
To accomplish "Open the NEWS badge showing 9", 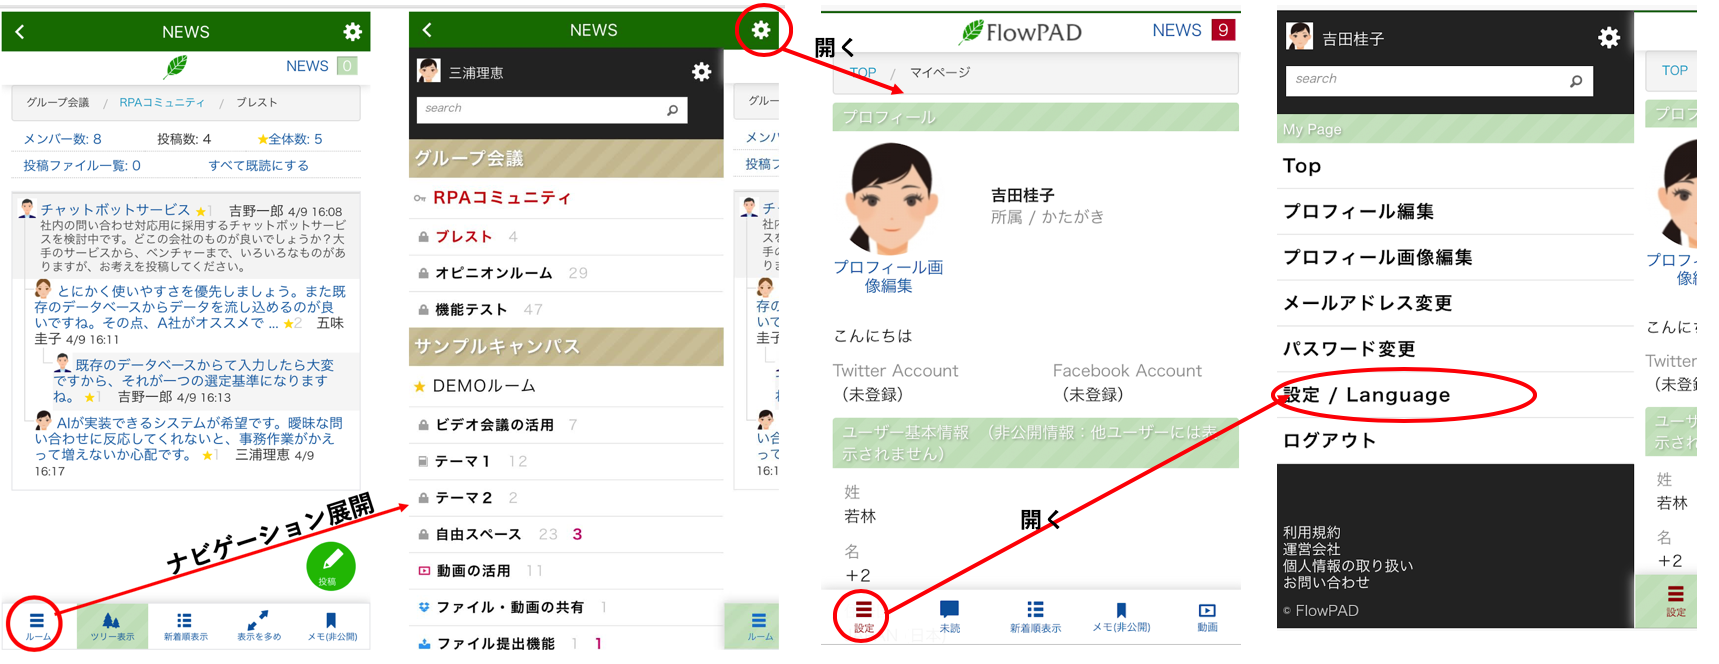I will pyautogui.click(x=1222, y=30).
